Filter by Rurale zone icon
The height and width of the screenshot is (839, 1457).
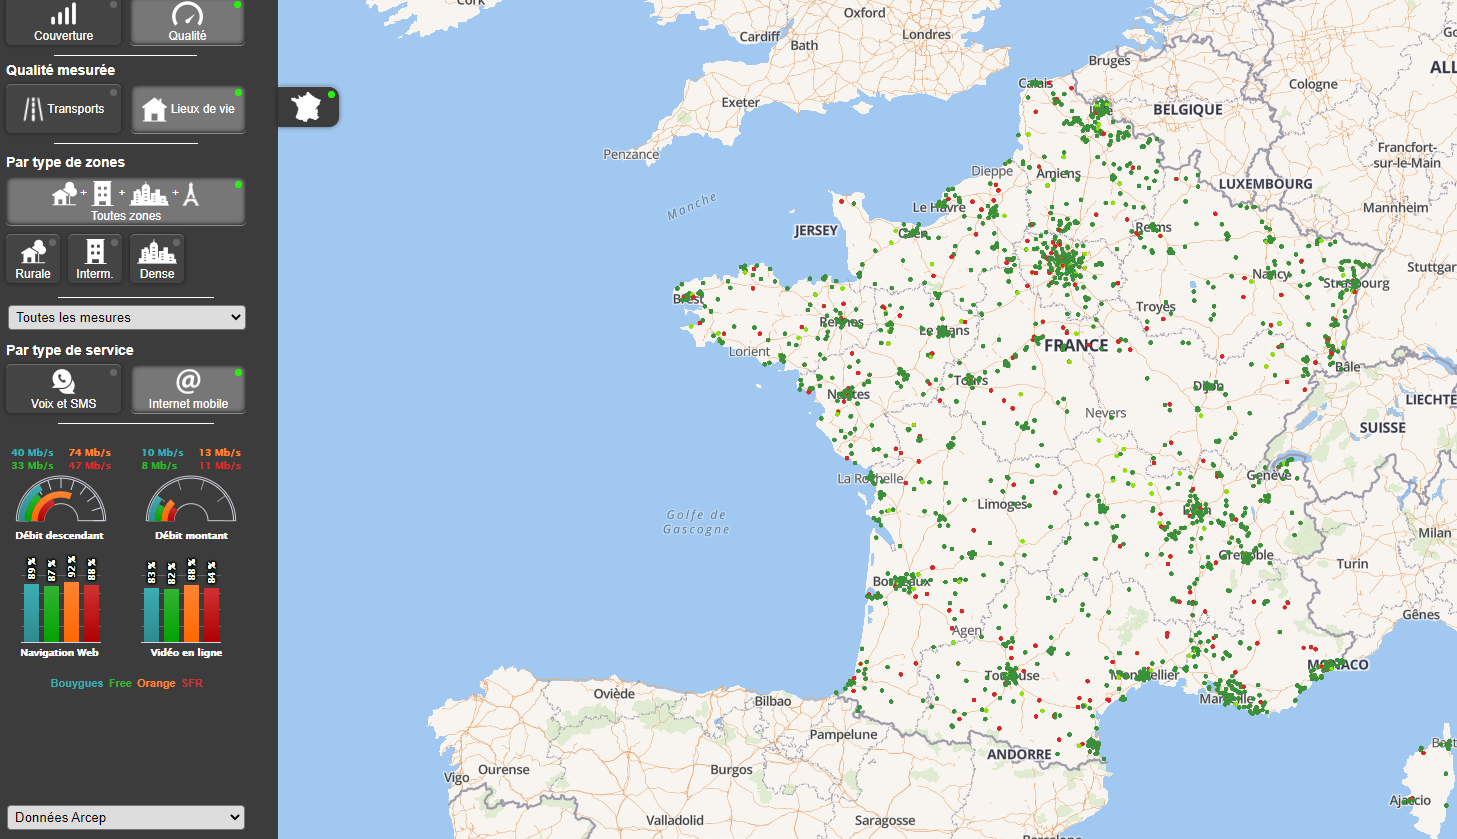click(33, 252)
